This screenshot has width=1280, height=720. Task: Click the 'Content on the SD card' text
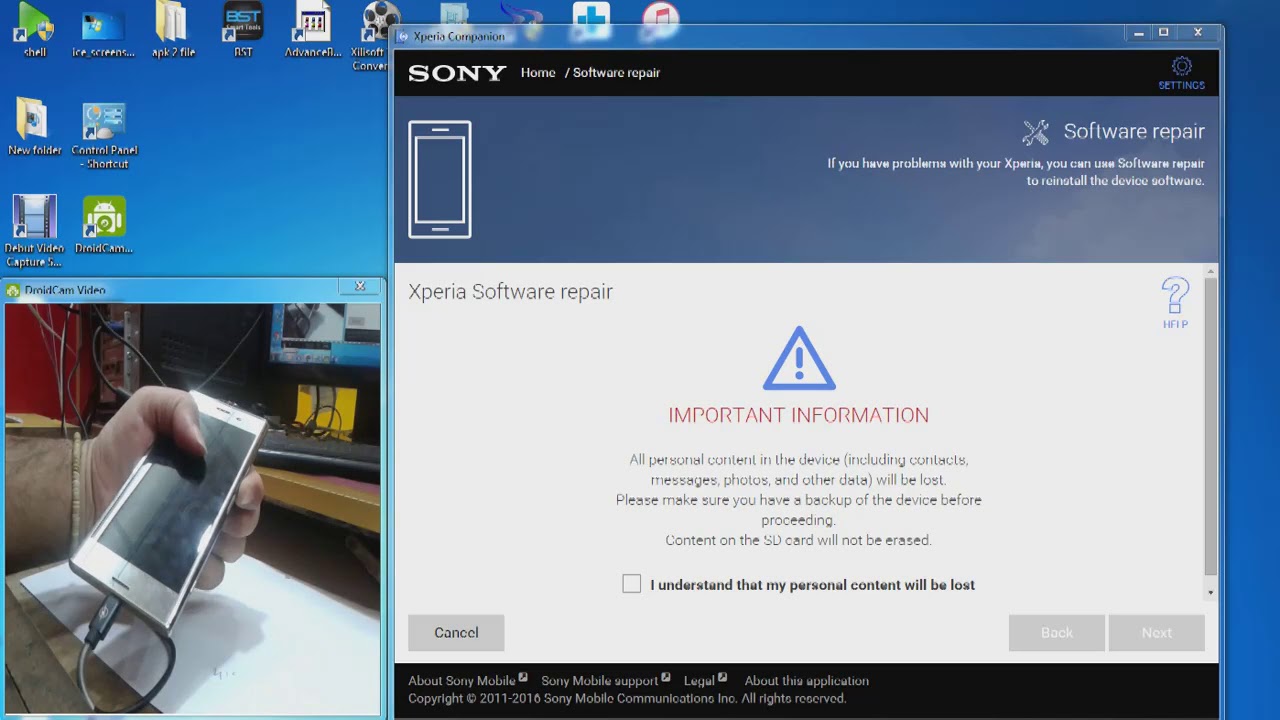click(x=799, y=540)
